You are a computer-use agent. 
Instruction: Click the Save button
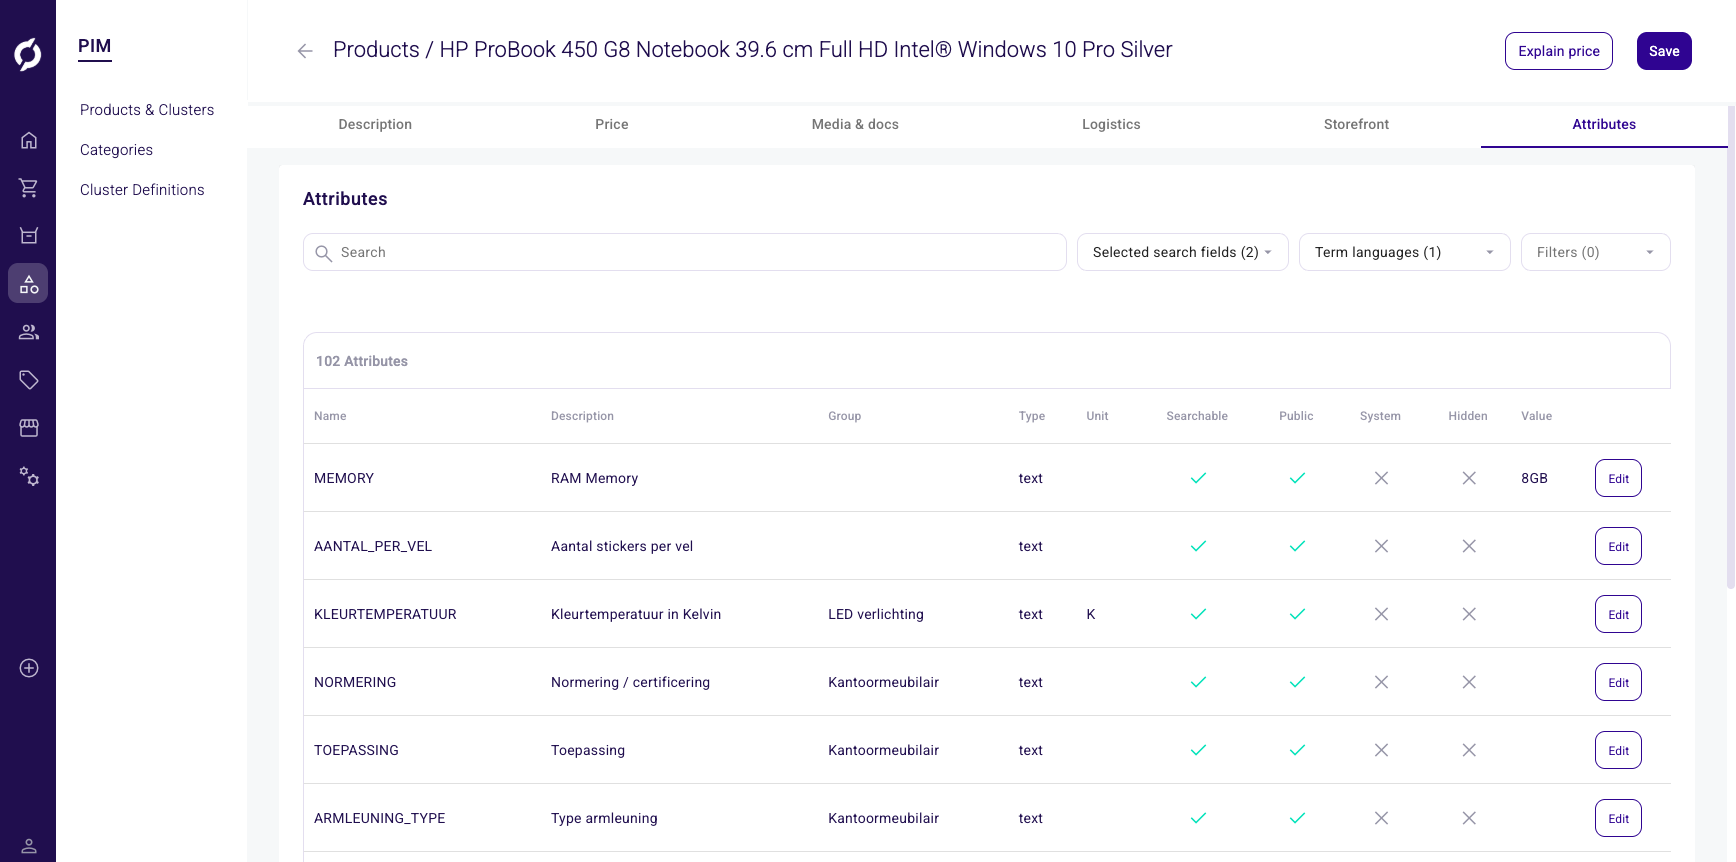pyautogui.click(x=1664, y=51)
